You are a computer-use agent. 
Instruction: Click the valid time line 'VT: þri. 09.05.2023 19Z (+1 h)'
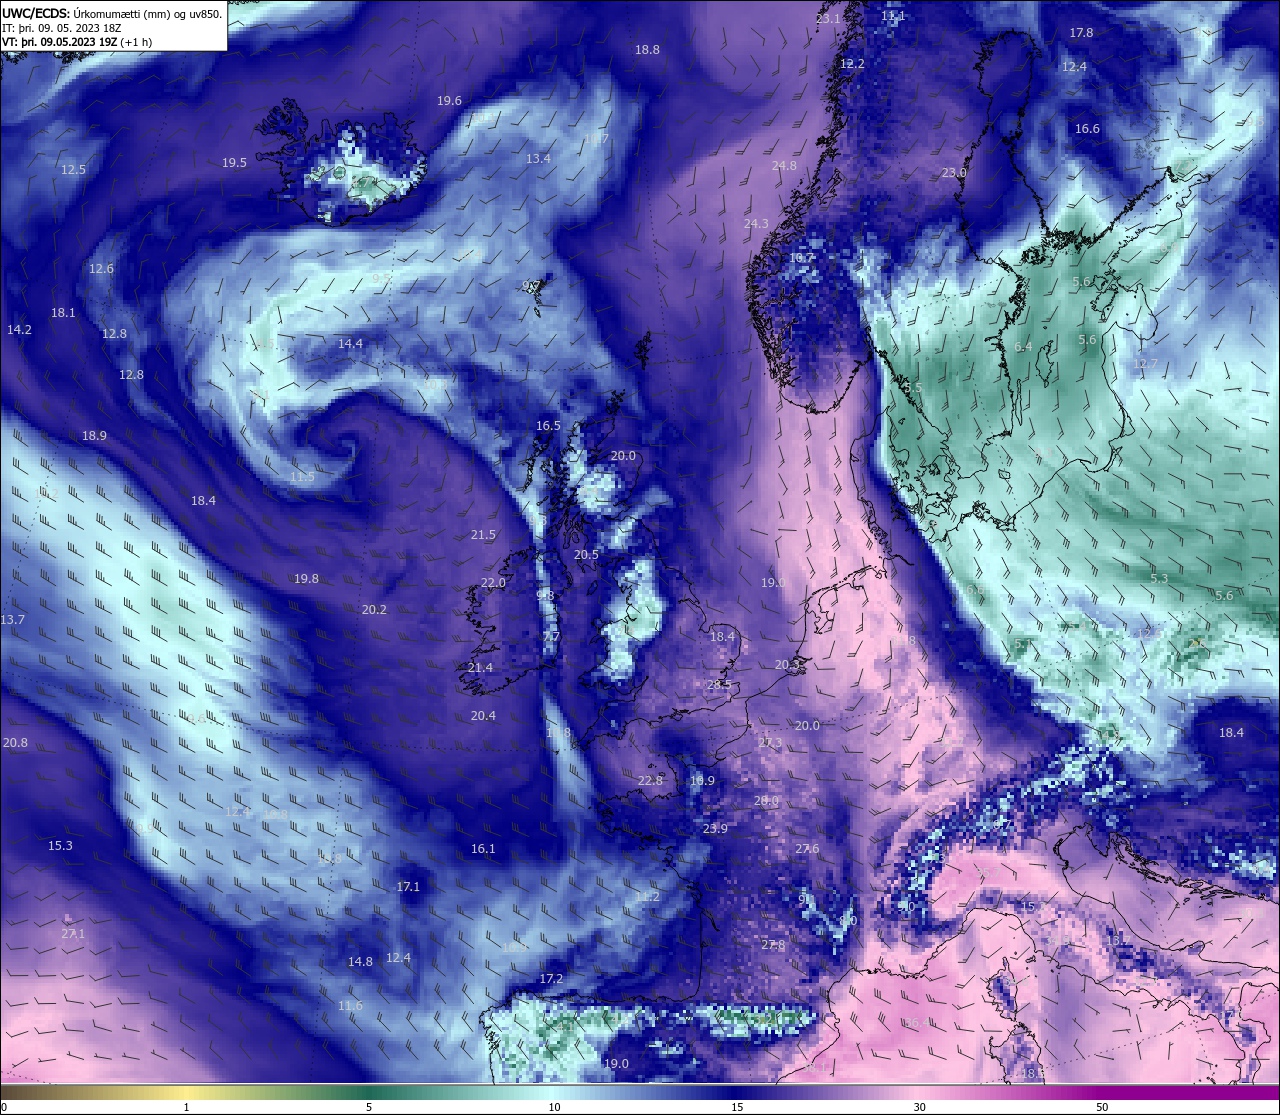[77, 42]
